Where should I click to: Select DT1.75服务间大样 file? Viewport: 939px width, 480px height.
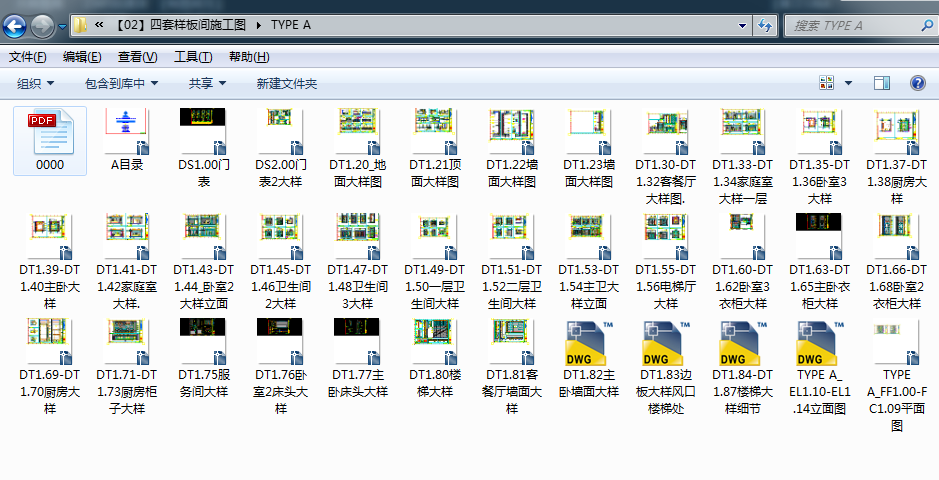click(x=204, y=359)
